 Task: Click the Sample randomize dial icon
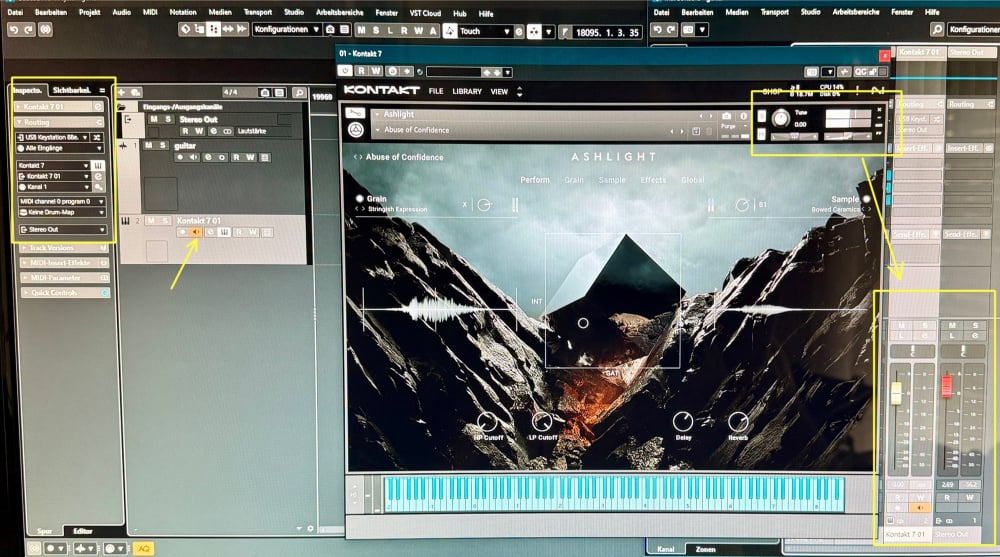[742, 205]
